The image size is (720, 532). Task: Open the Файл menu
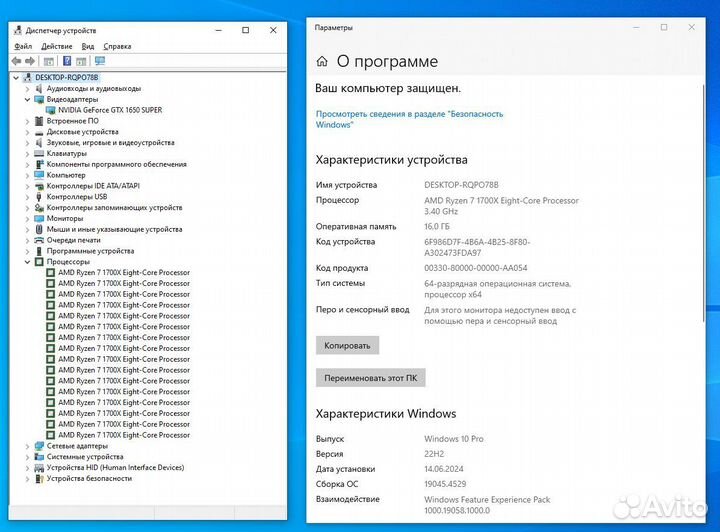coord(23,46)
